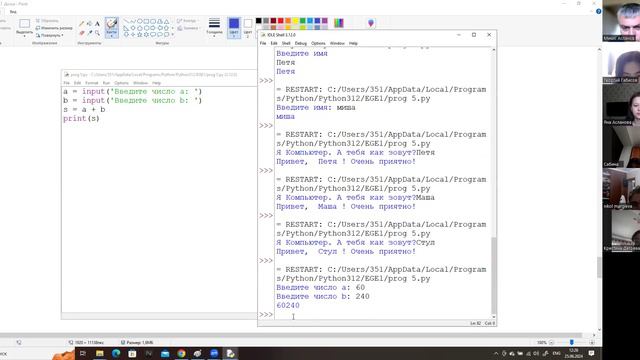Open Debug menu in IDLE Shell
This screenshot has height=360, width=640.
tap(300, 43)
